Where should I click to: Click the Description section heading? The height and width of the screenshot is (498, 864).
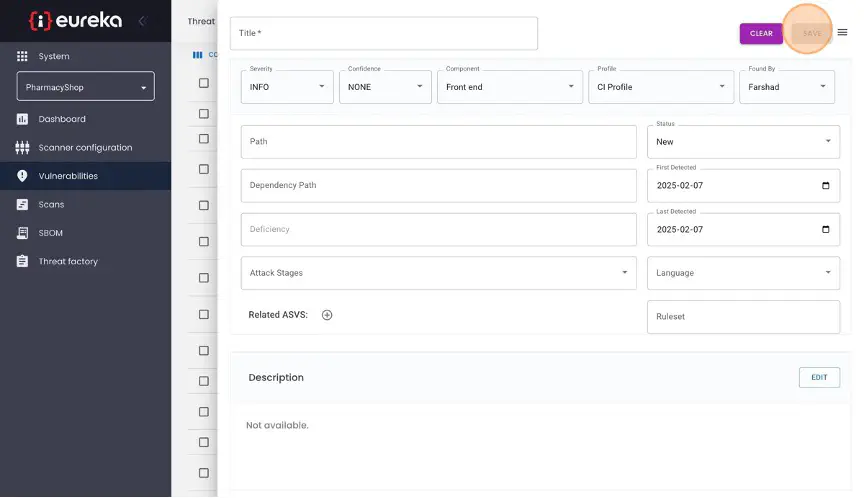276,377
